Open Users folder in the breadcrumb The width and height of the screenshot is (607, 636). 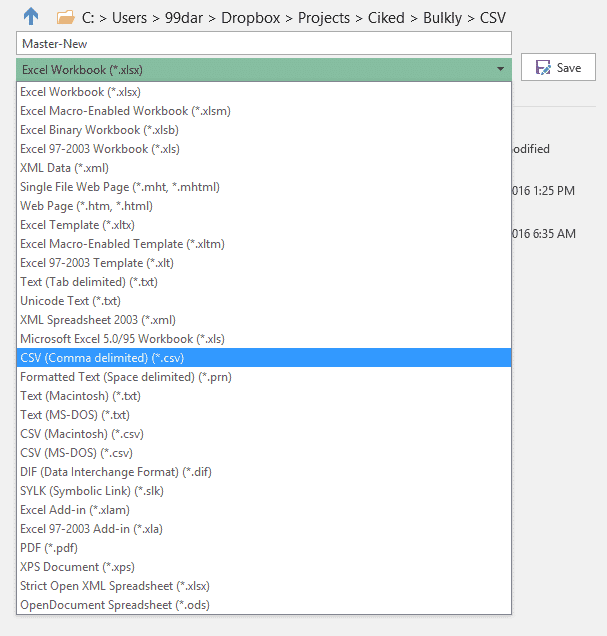(129, 18)
